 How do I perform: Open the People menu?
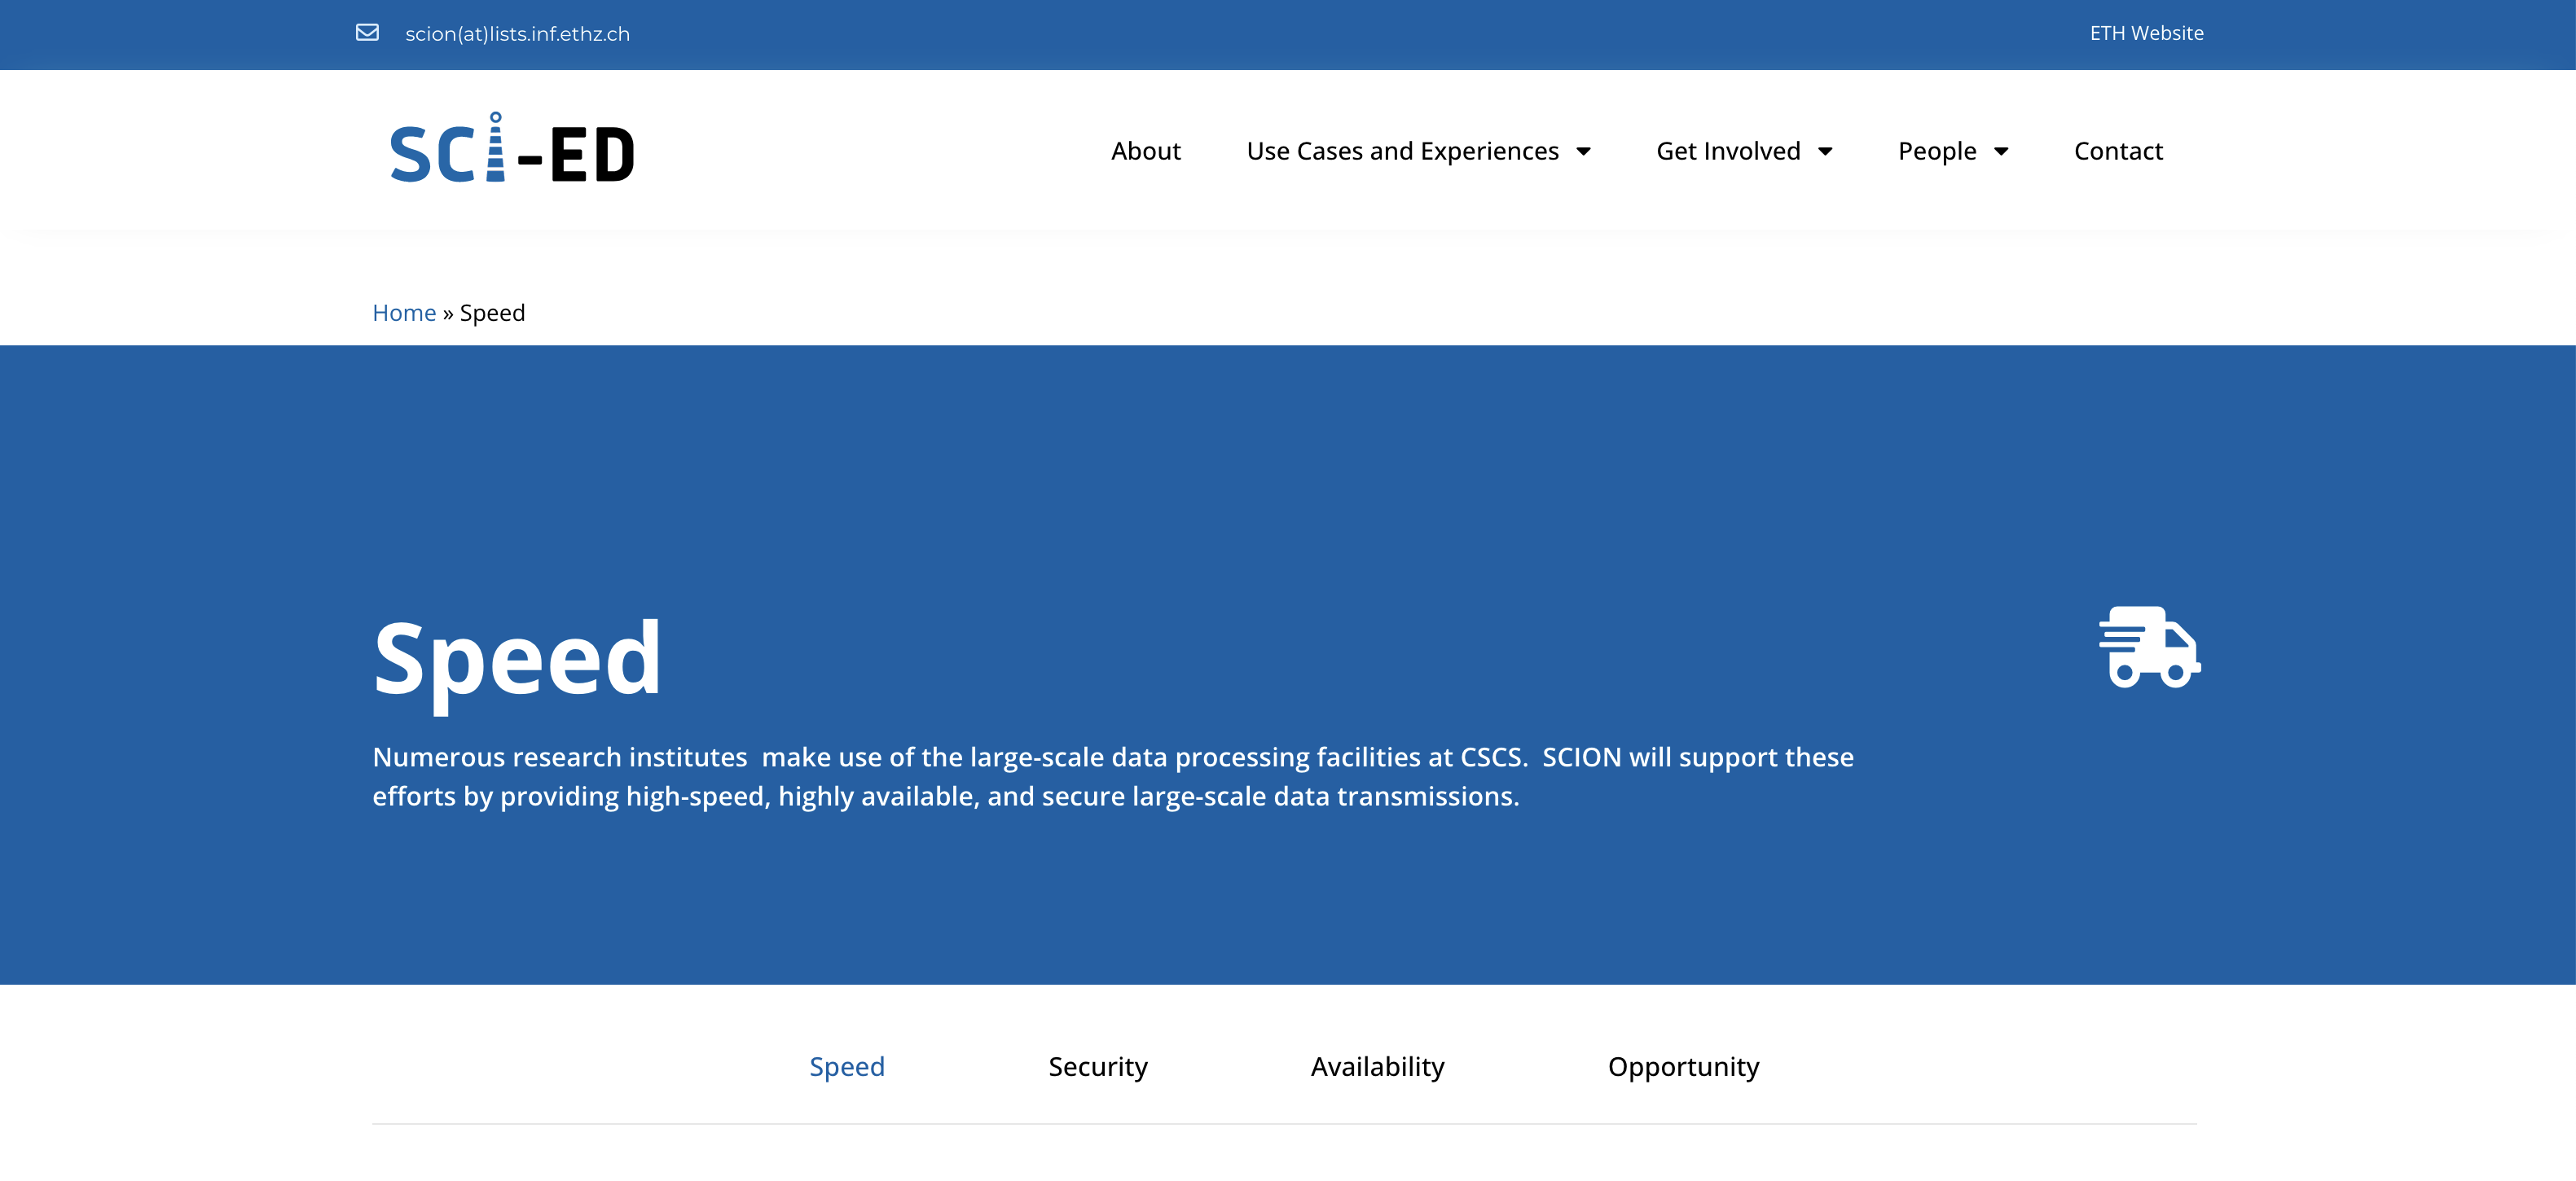point(1937,151)
